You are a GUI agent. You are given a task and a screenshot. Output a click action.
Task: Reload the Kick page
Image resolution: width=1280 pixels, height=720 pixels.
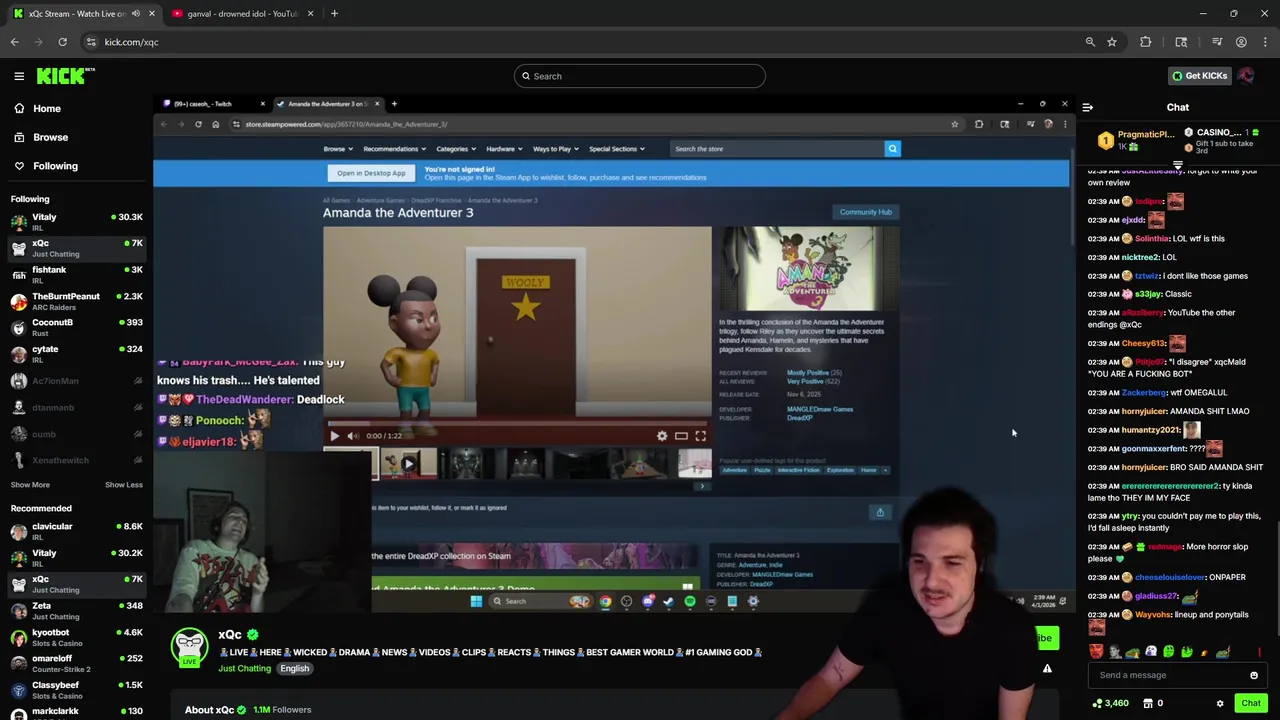[x=62, y=42]
